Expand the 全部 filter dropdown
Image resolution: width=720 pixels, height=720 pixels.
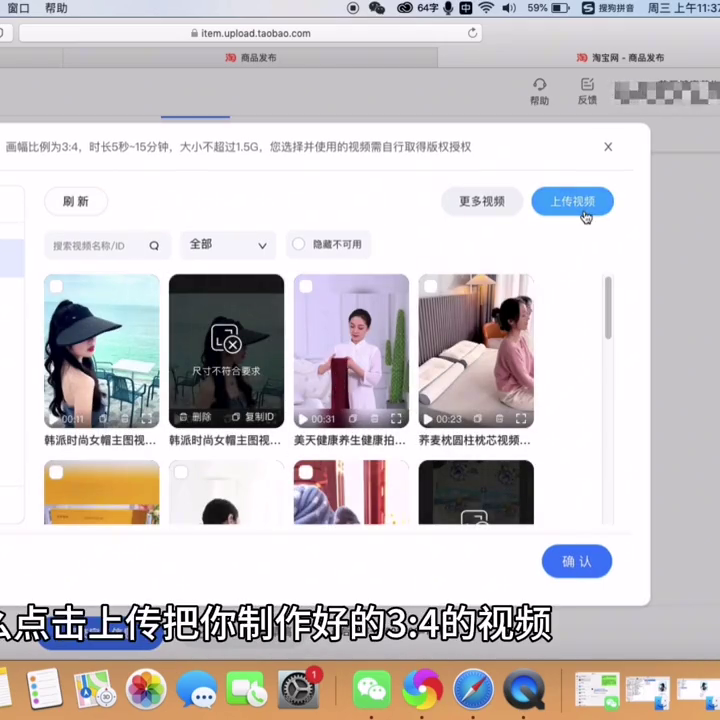(x=228, y=245)
